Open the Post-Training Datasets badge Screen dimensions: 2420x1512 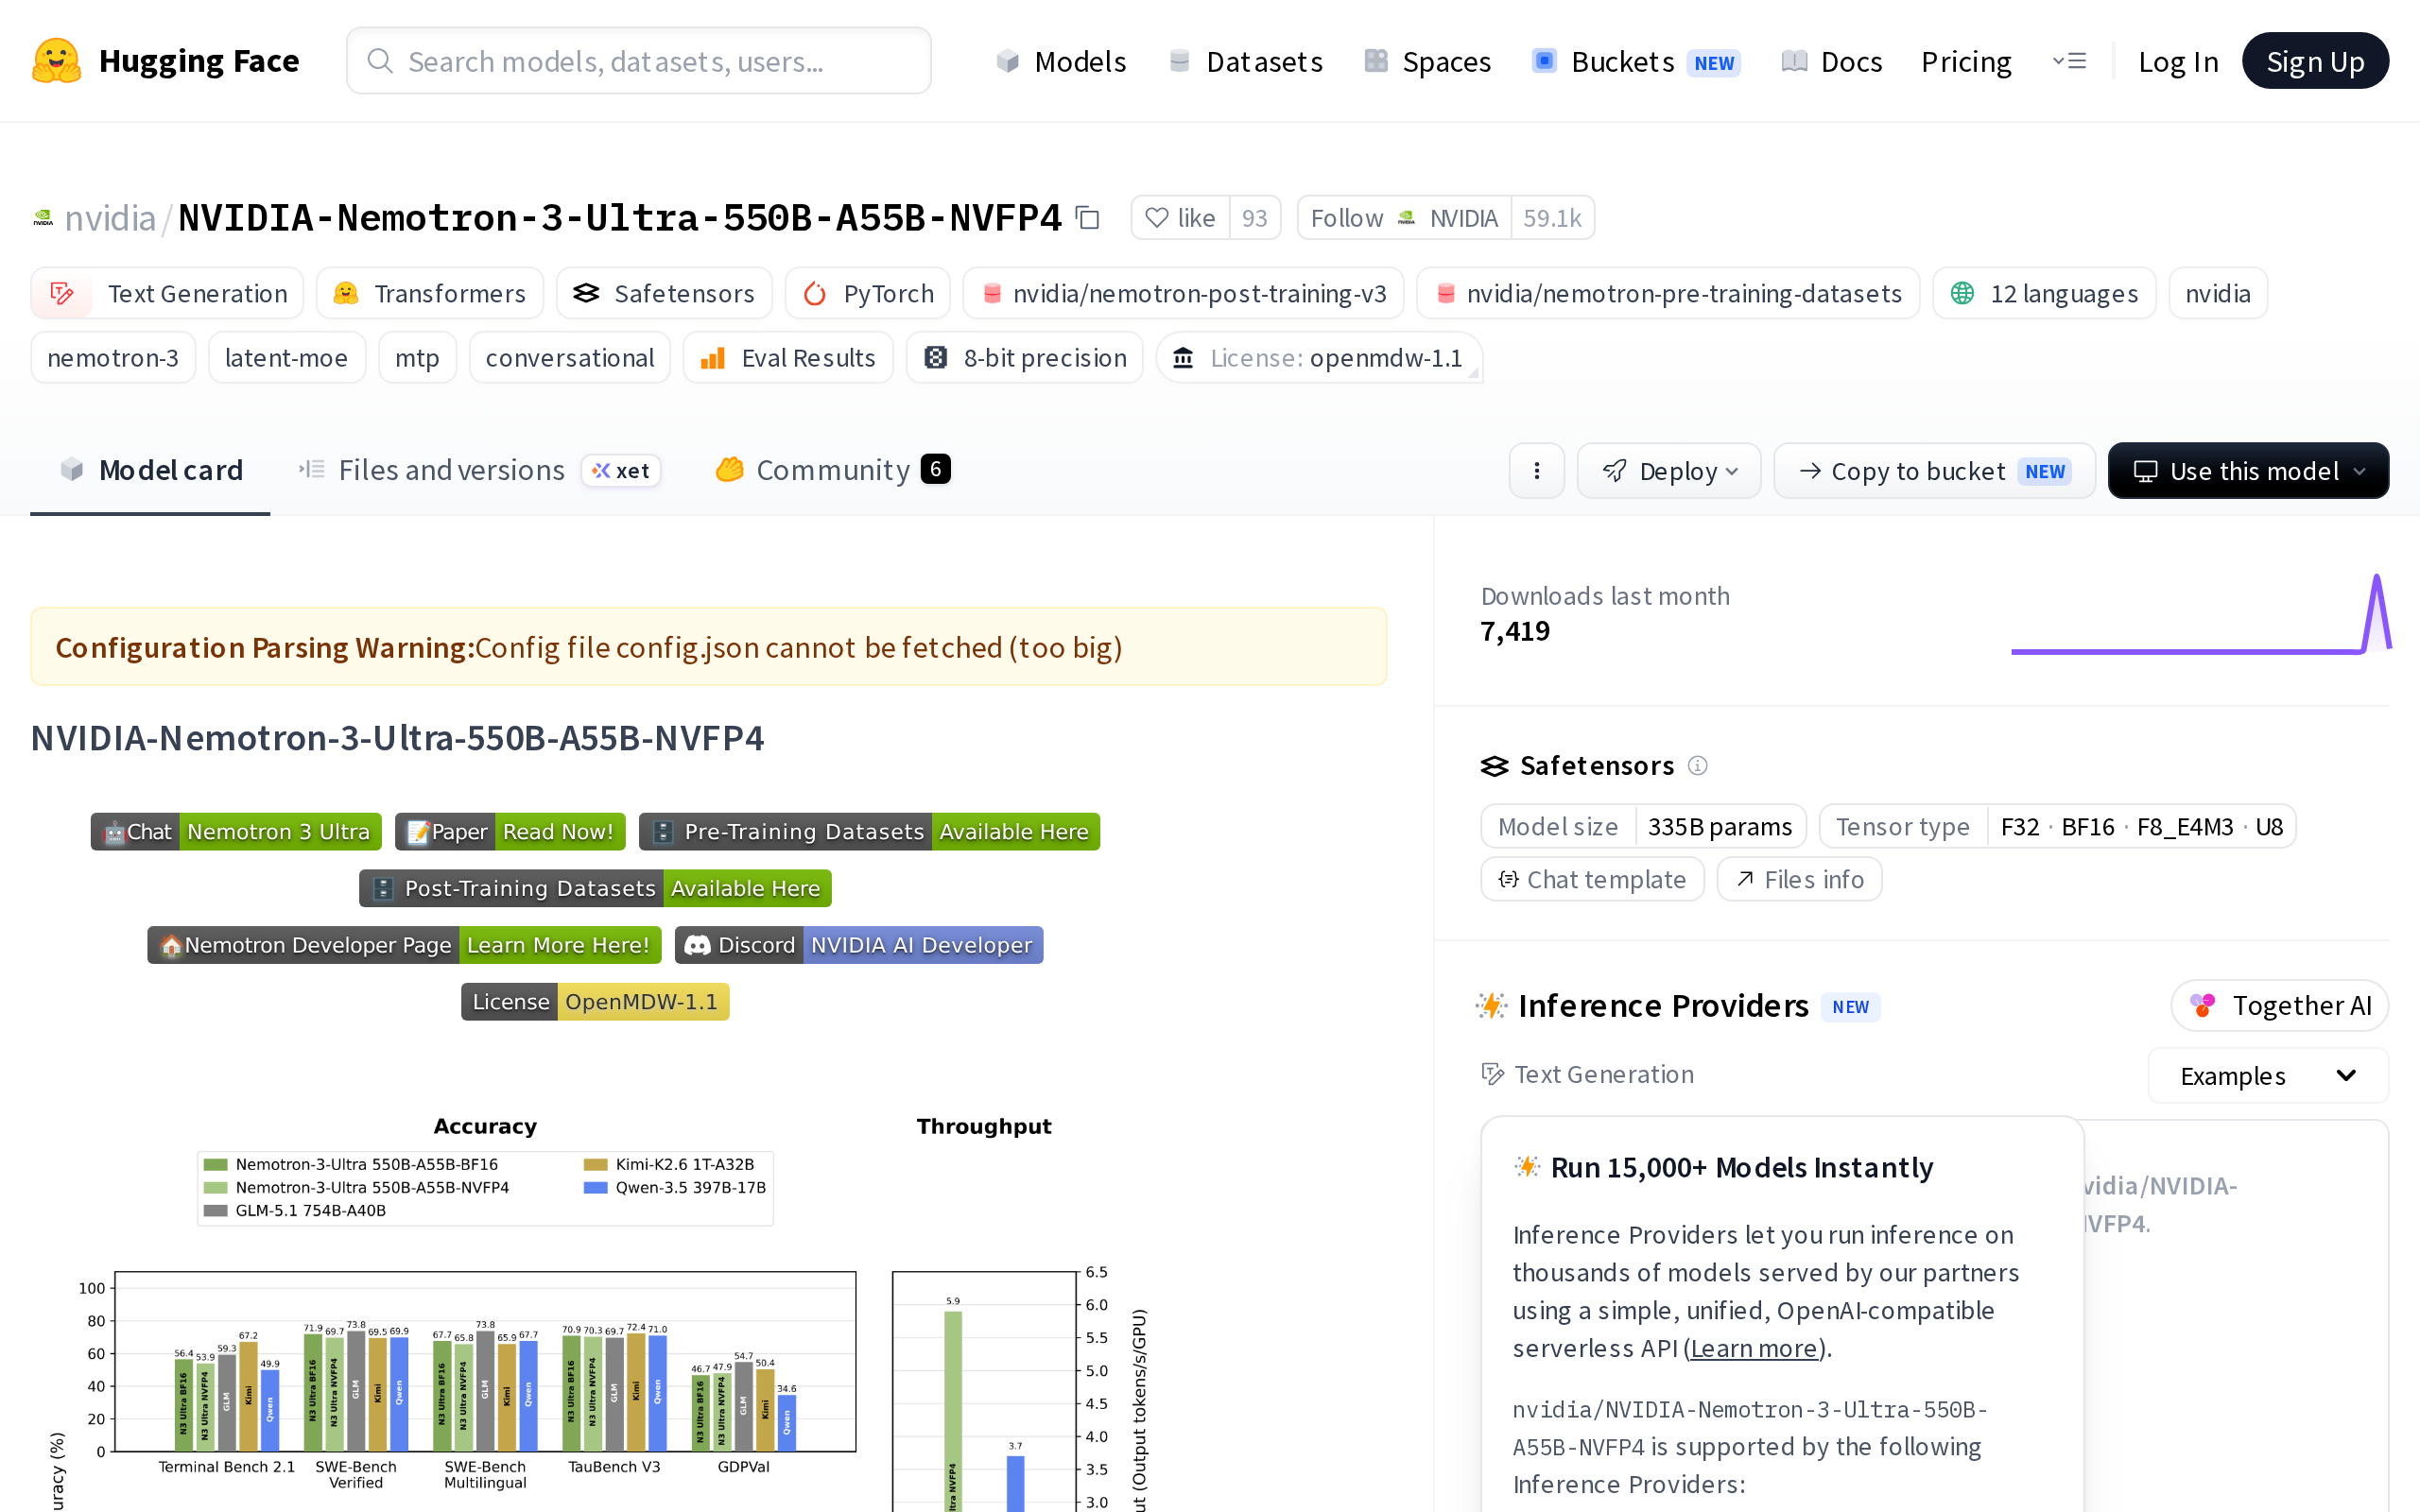tap(595, 889)
